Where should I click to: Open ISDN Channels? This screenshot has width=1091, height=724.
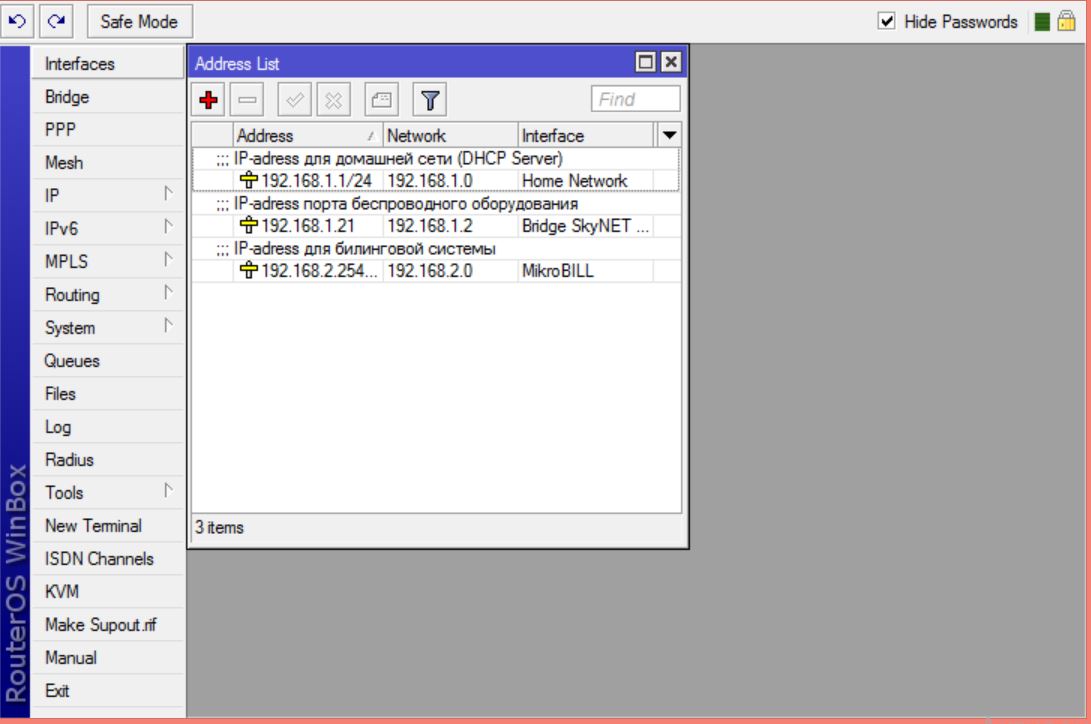[108, 558]
